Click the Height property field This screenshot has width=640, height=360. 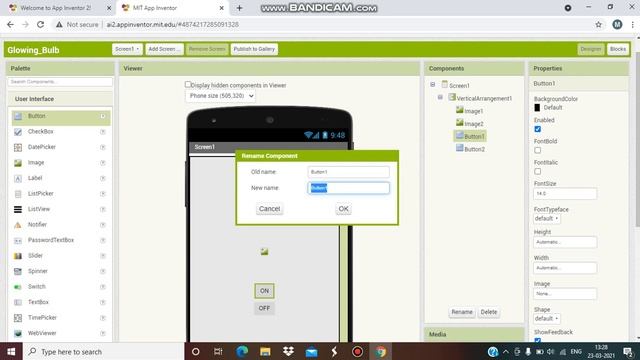[x=565, y=242]
